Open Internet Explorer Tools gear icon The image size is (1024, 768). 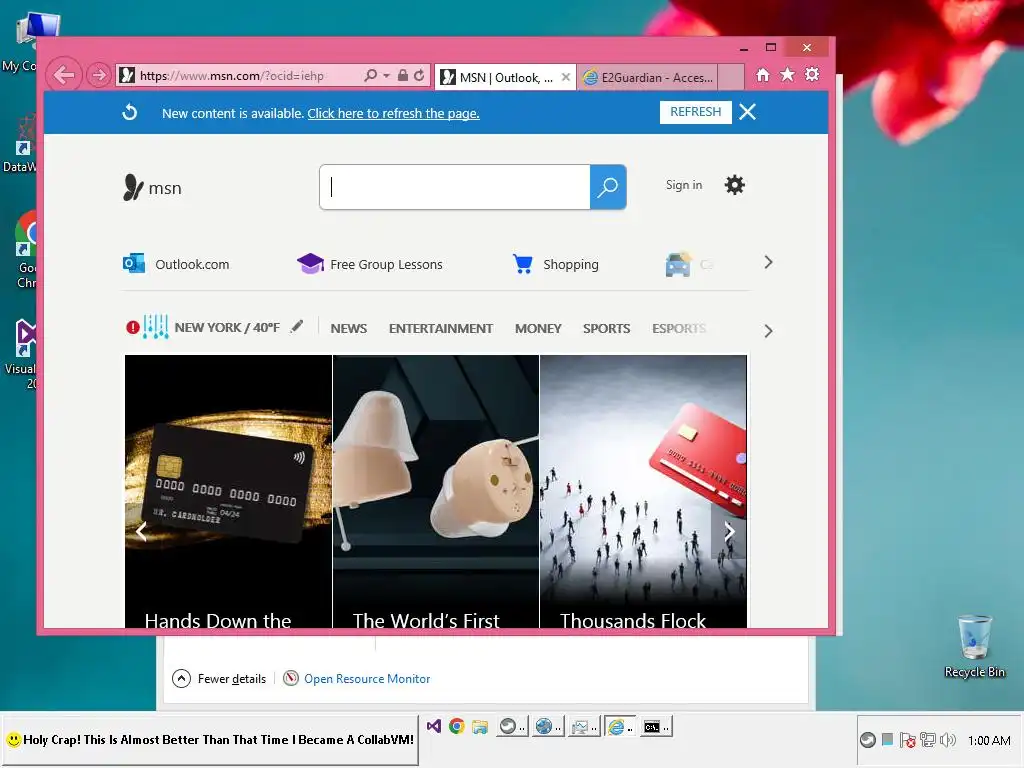812,74
